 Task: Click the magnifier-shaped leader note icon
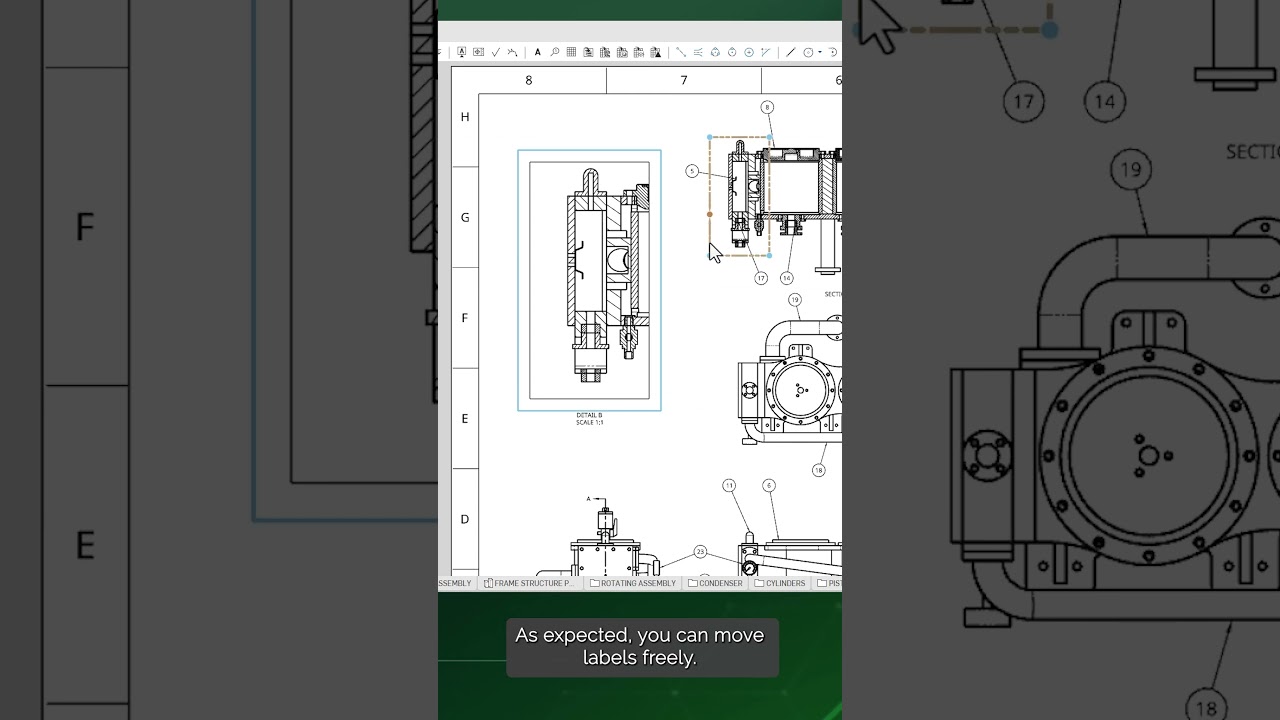pos(555,52)
